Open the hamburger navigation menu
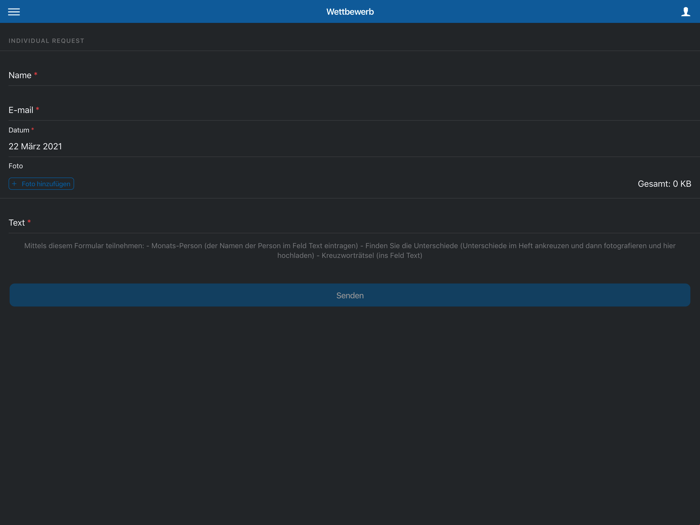The height and width of the screenshot is (525, 700). coord(14,12)
